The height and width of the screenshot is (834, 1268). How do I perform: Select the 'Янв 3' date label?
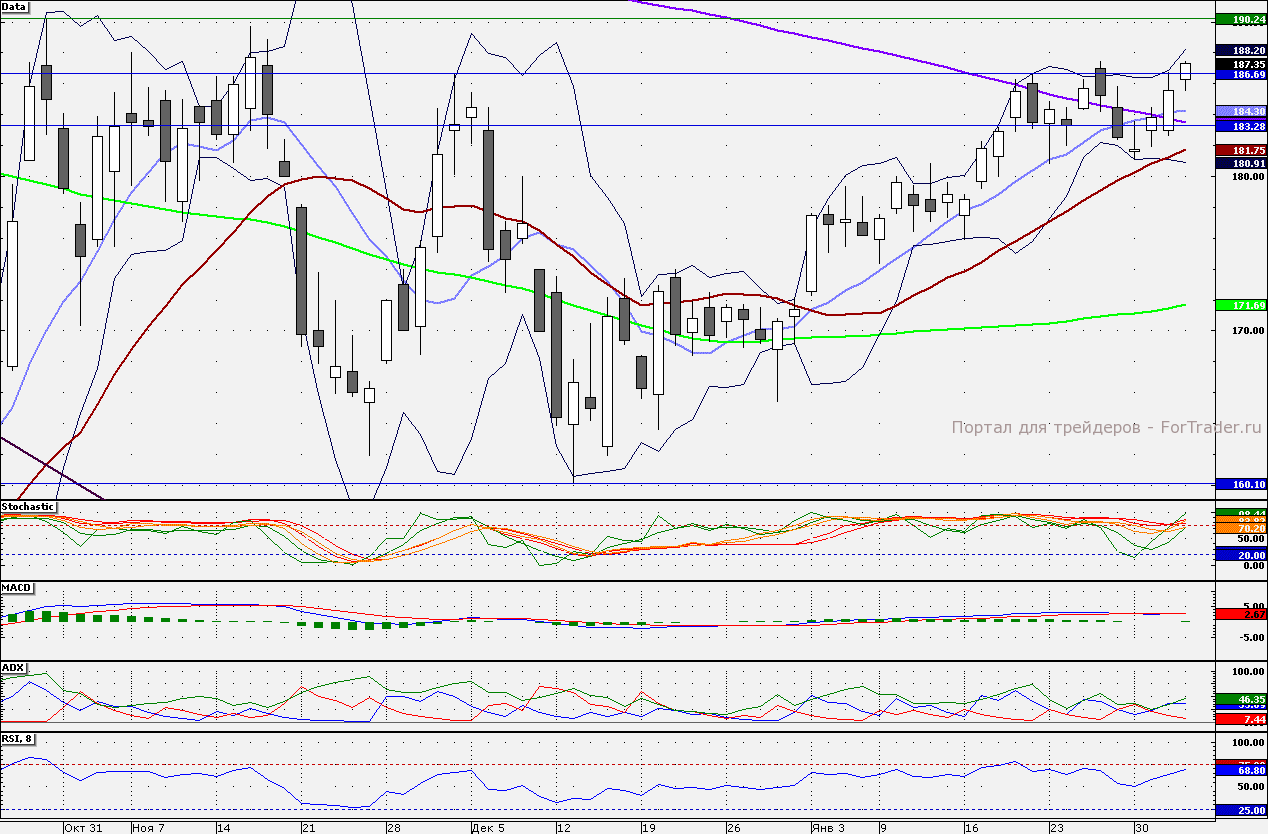827,828
